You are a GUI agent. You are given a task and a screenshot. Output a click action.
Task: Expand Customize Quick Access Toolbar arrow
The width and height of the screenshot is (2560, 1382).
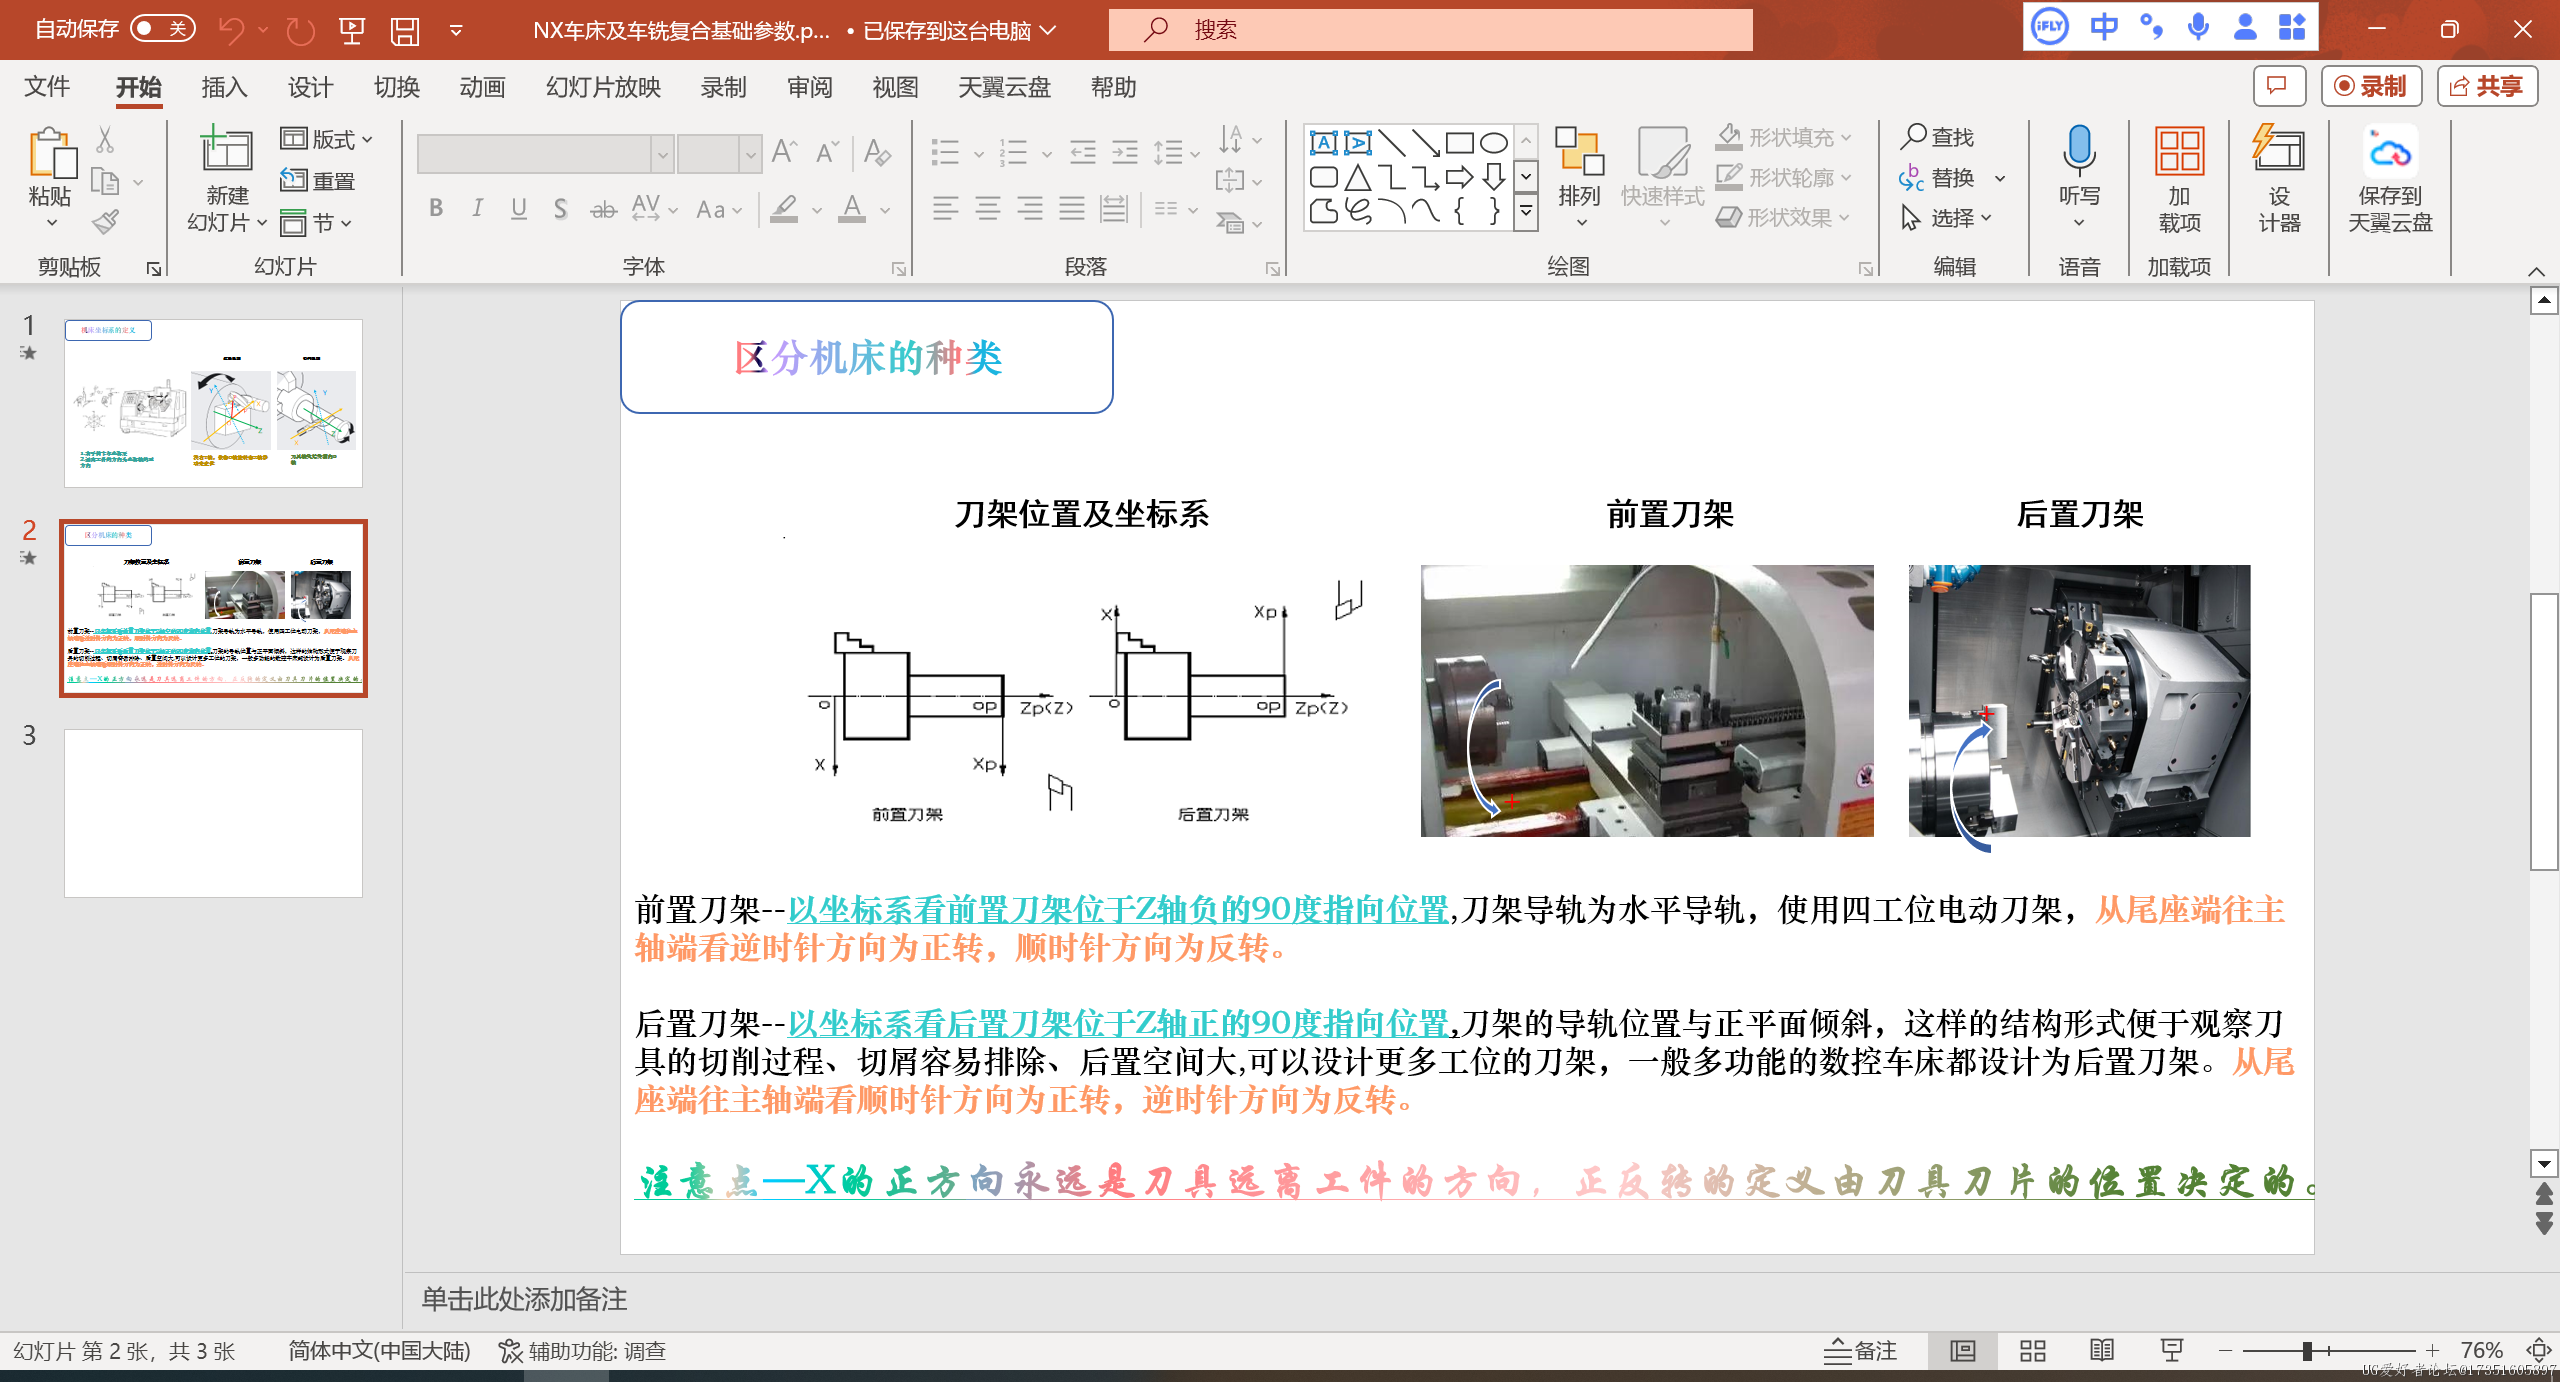pos(456,30)
